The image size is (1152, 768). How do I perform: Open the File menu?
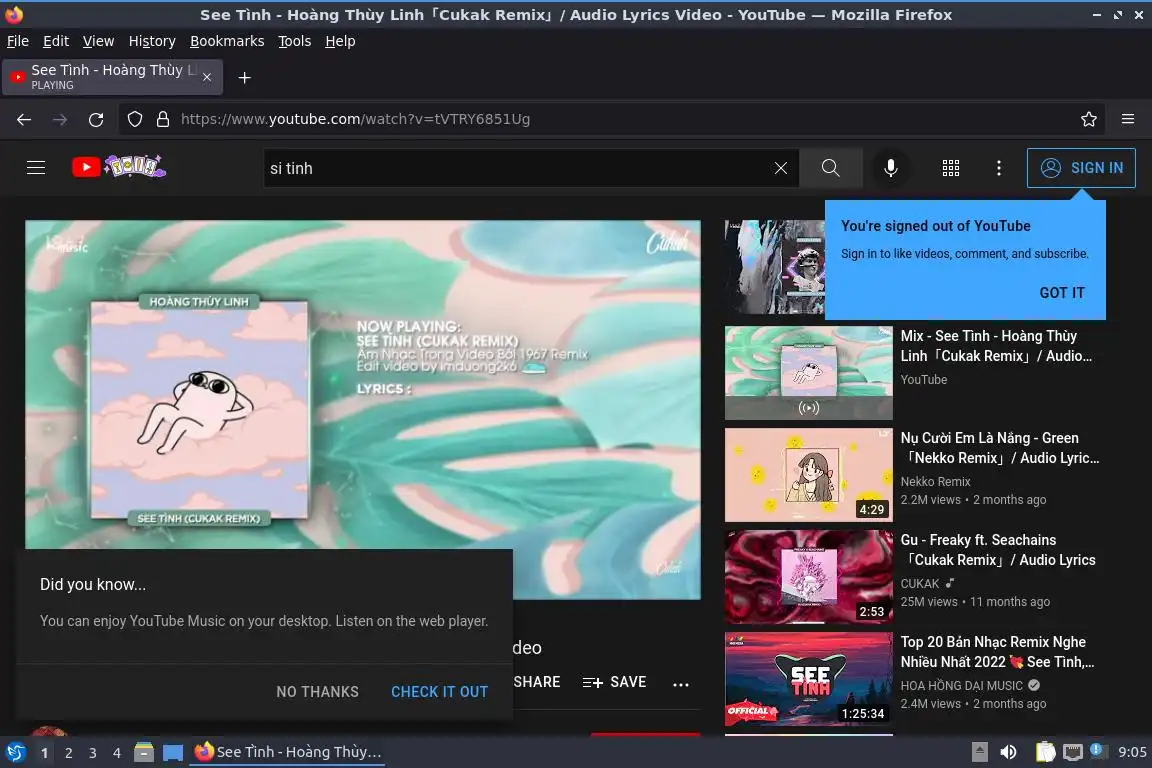tap(18, 41)
